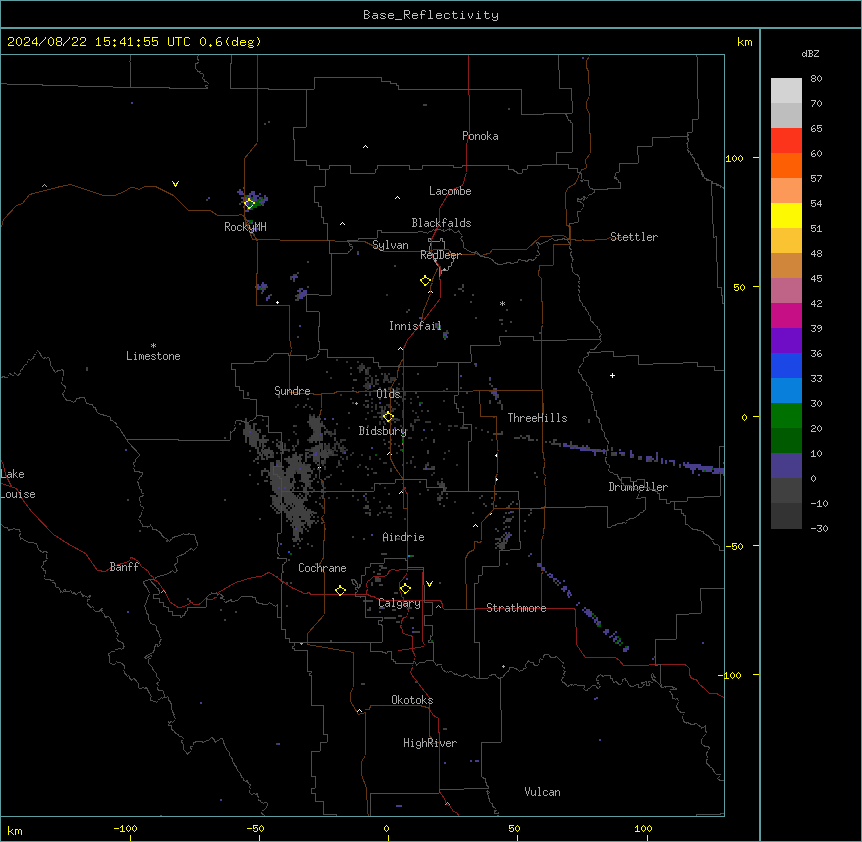Click the Vulcan label
The height and width of the screenshot is (842, 862).
pos(542,792)
